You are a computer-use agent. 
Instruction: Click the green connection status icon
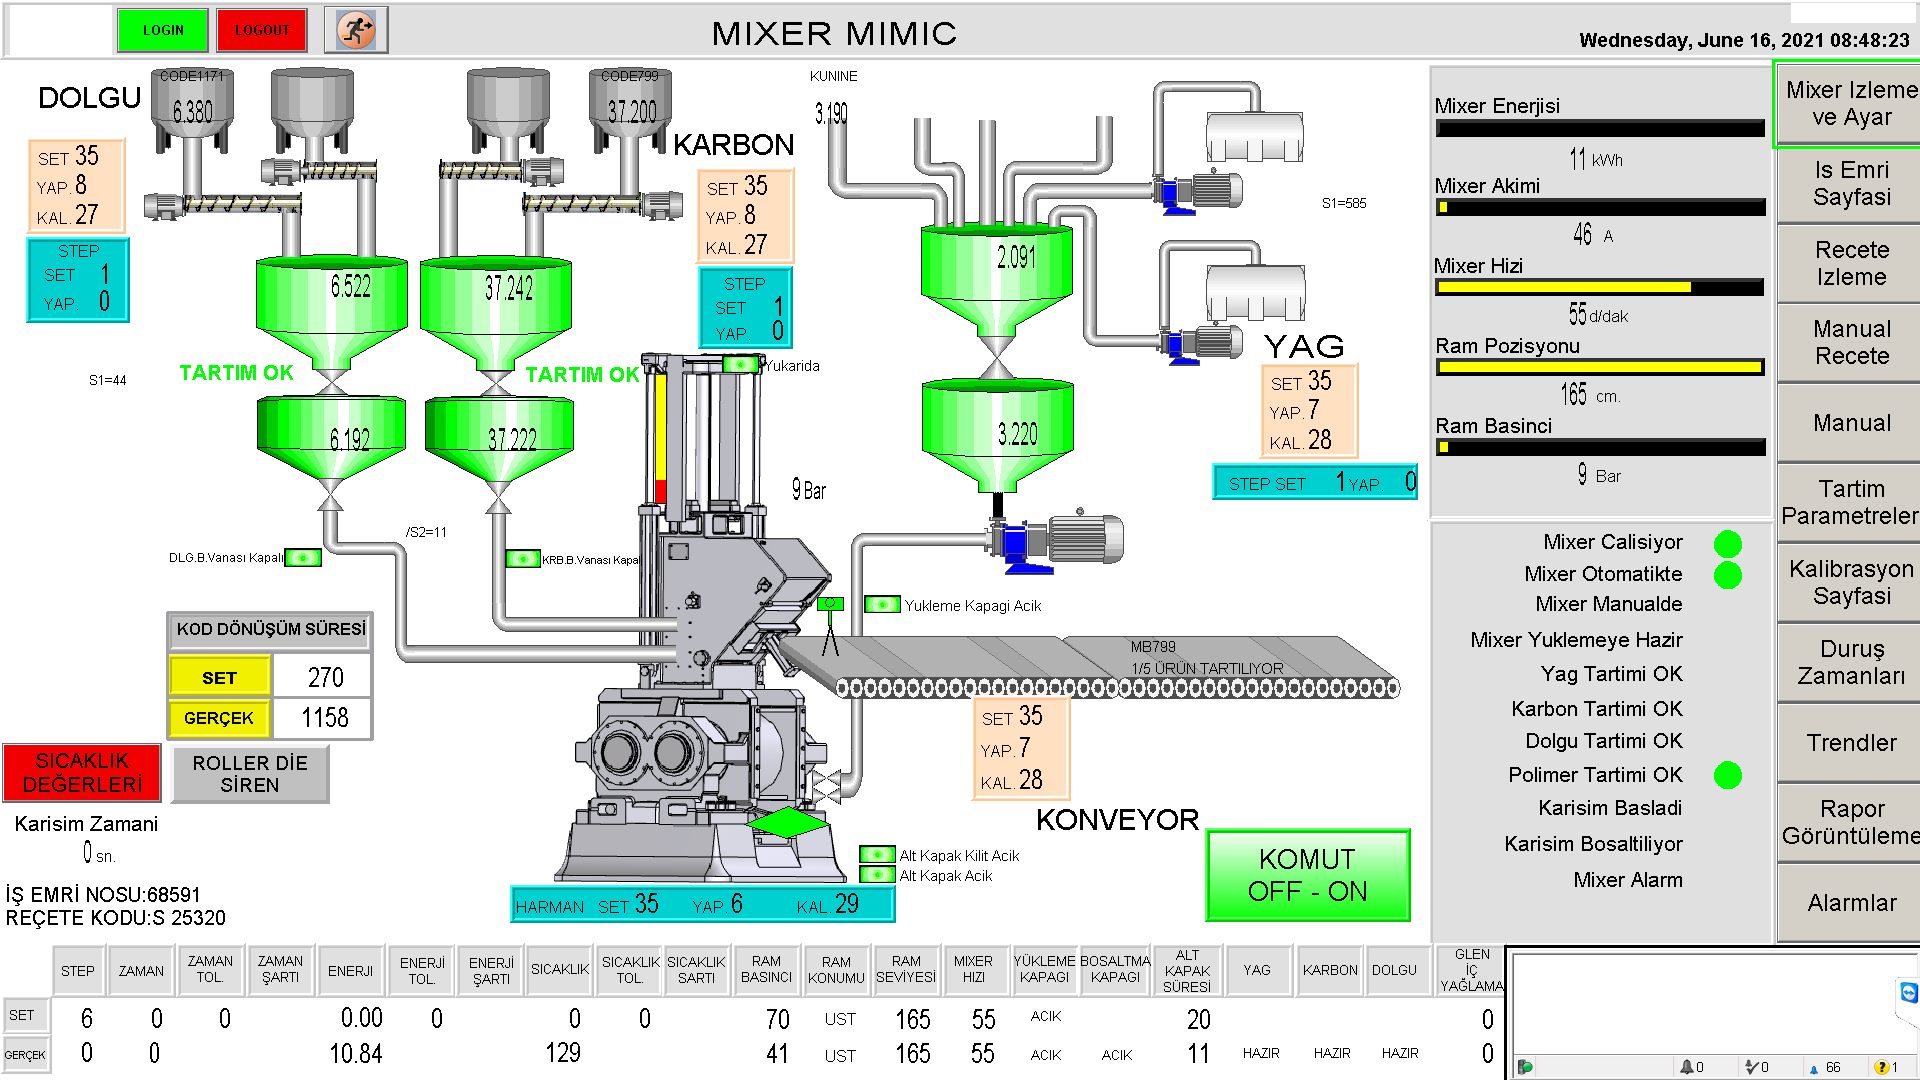[x=1525, y=1067]
